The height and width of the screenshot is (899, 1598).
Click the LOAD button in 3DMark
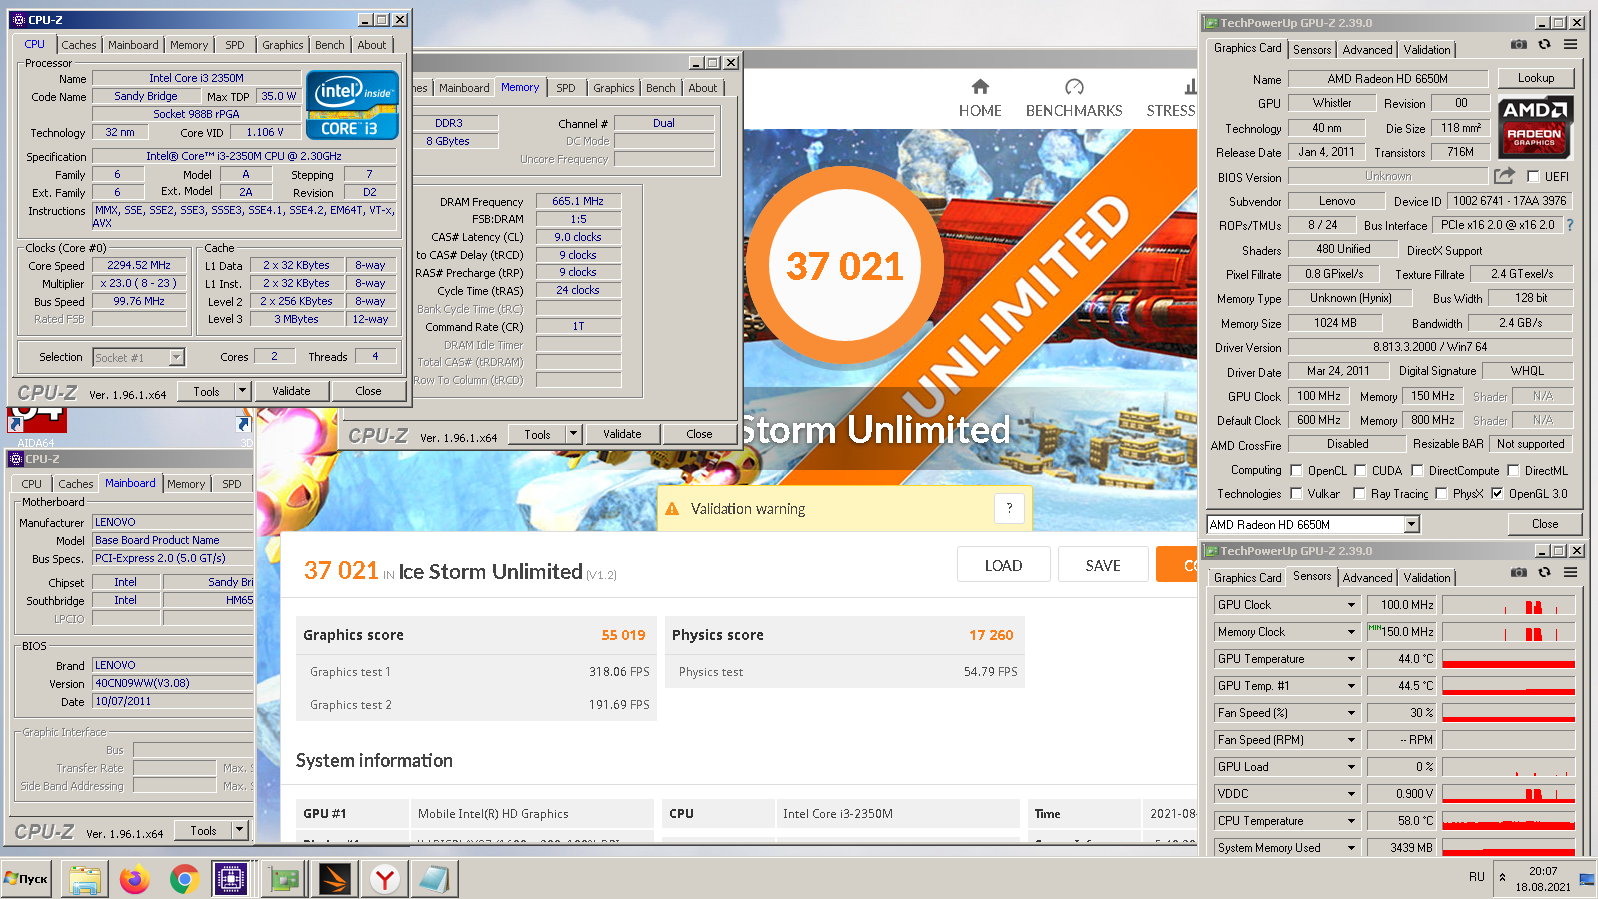pos(1003,565)
